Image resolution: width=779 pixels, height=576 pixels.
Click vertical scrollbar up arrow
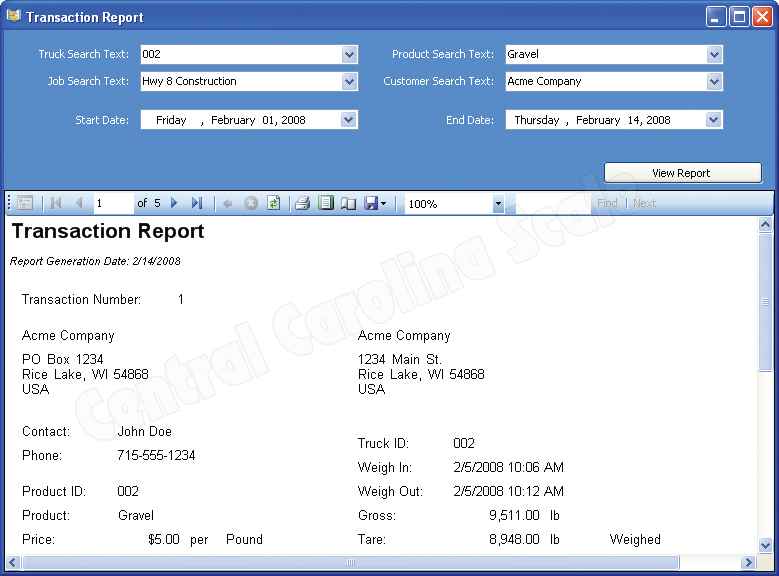point(766,224)
